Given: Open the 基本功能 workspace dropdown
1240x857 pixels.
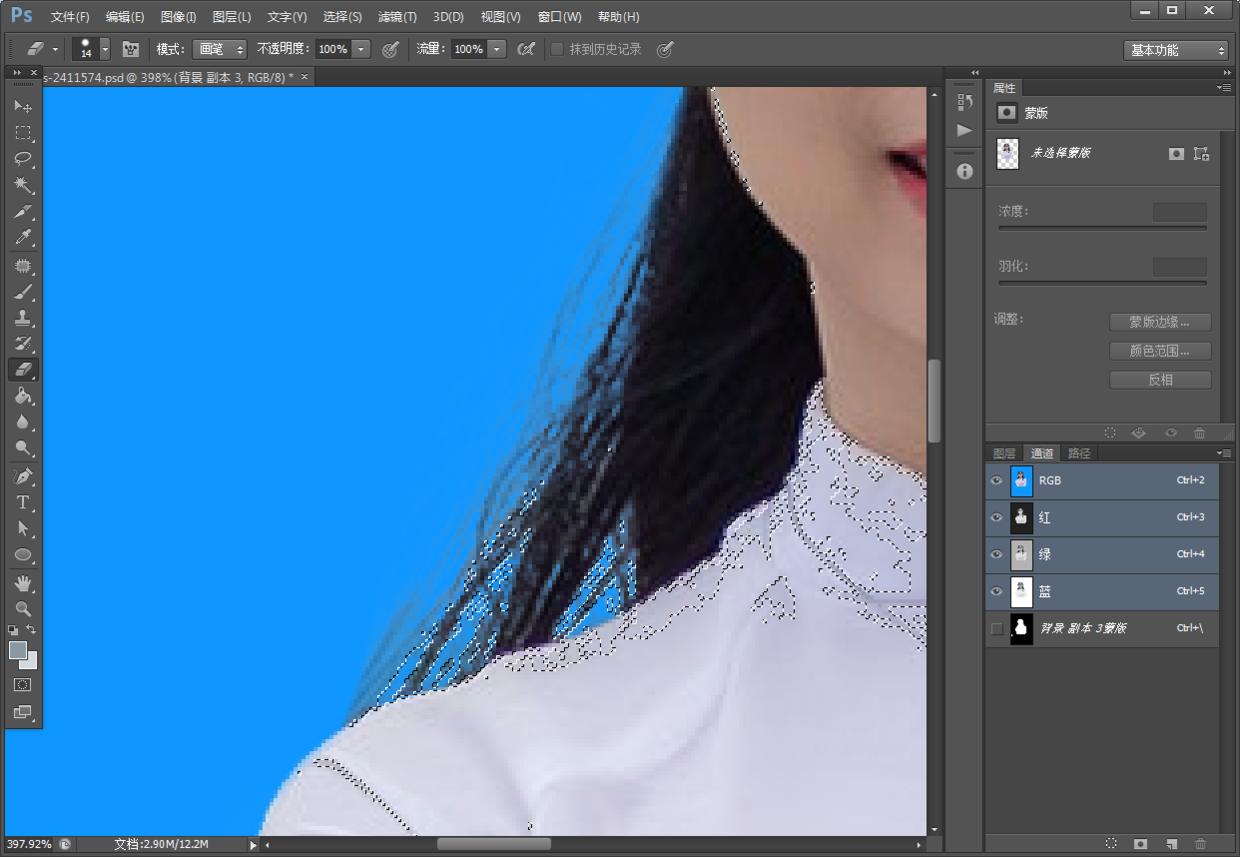Looking at the screenshot, I should click(x=1175, y=50).
